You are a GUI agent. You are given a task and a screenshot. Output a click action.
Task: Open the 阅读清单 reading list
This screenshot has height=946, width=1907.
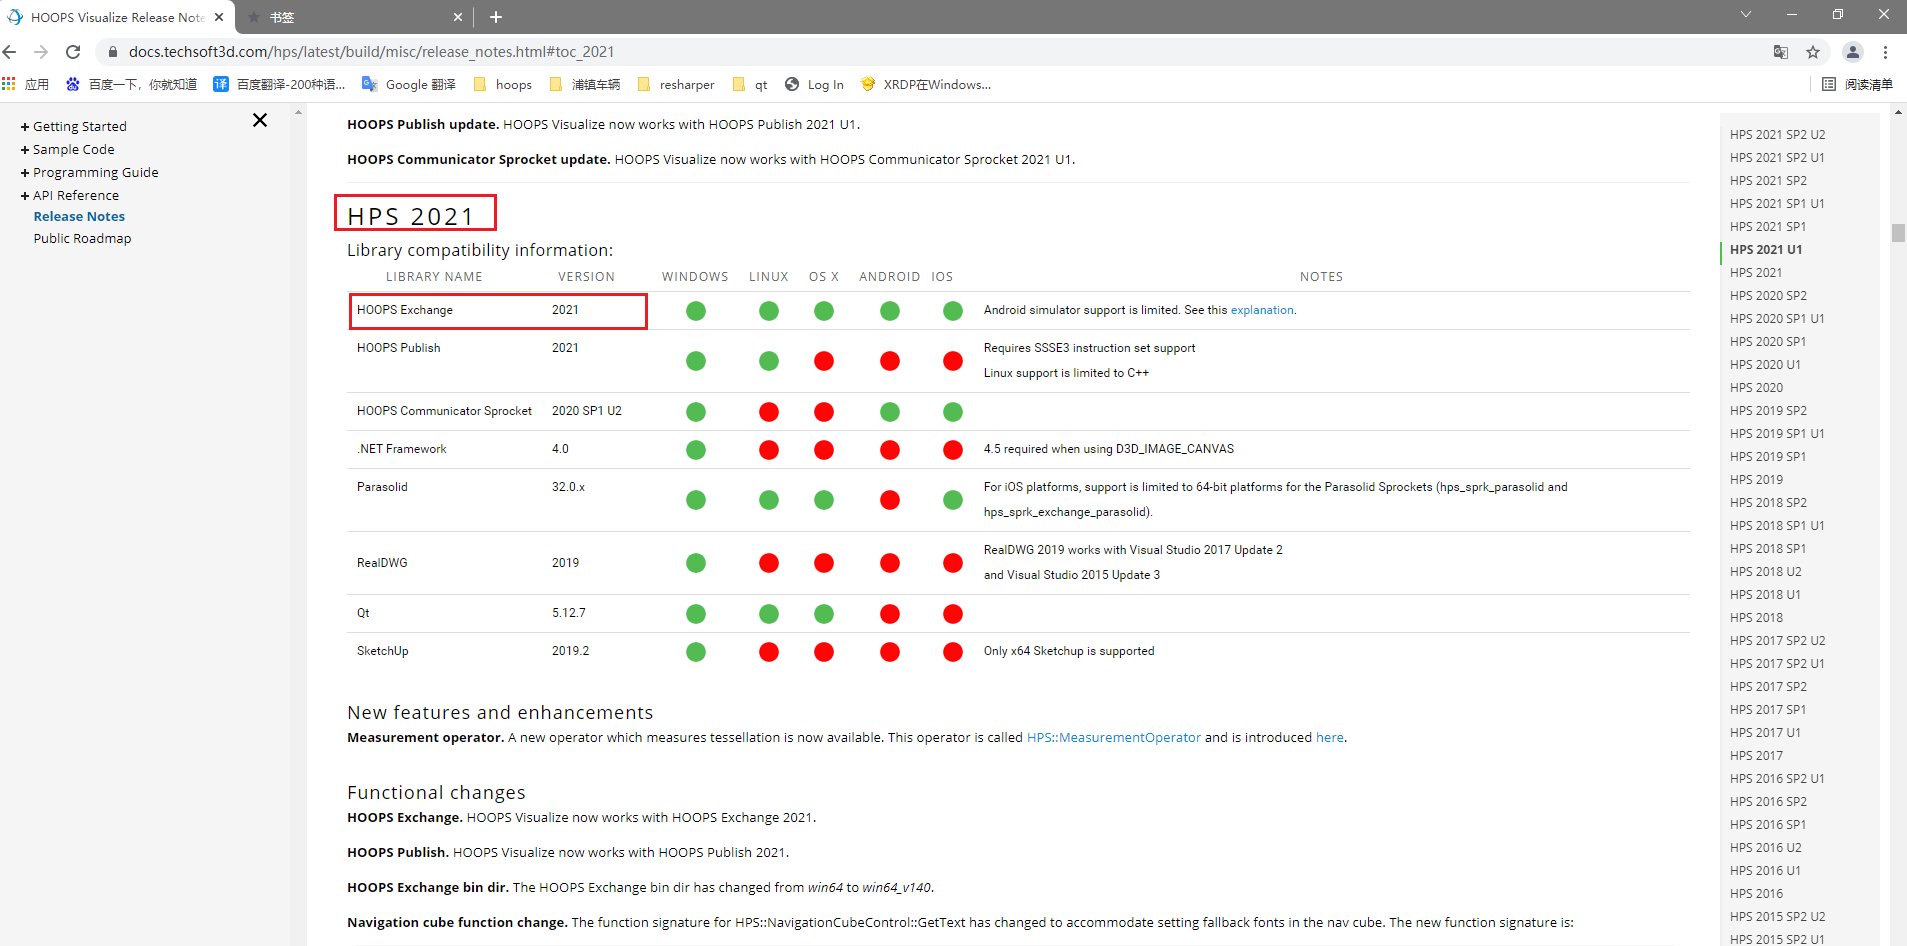click(x=1857, y=84)
